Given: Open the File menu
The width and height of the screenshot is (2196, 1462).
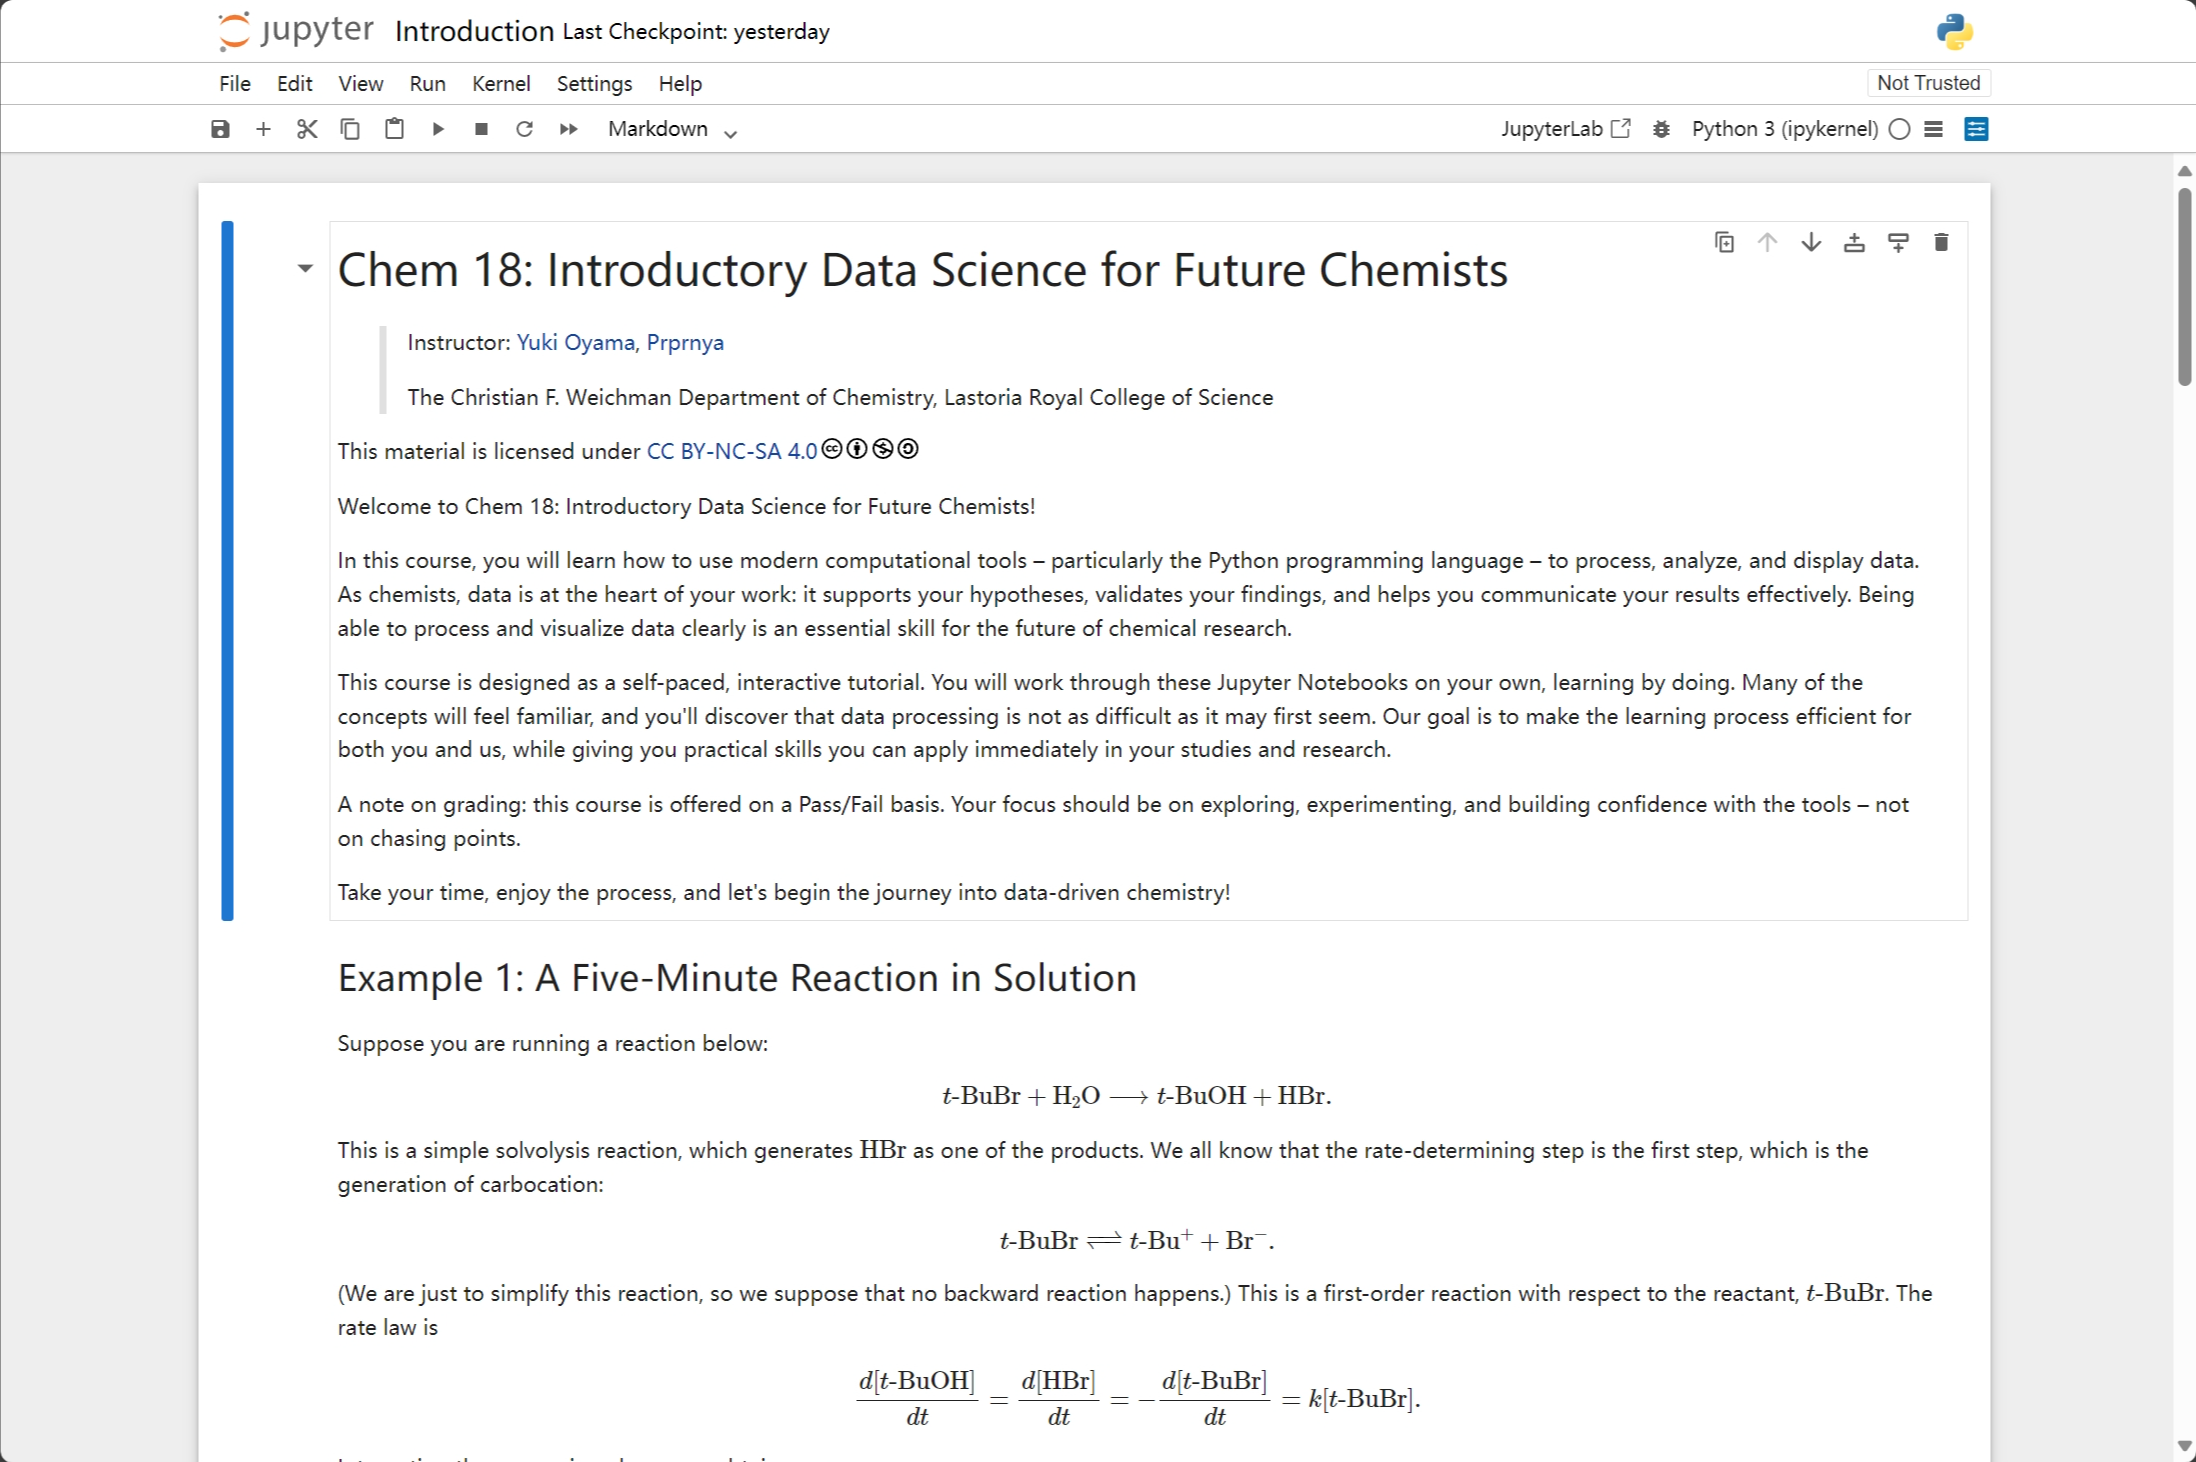Looking at the screenshot, I should pyautogui.click(x=234, y=83).
